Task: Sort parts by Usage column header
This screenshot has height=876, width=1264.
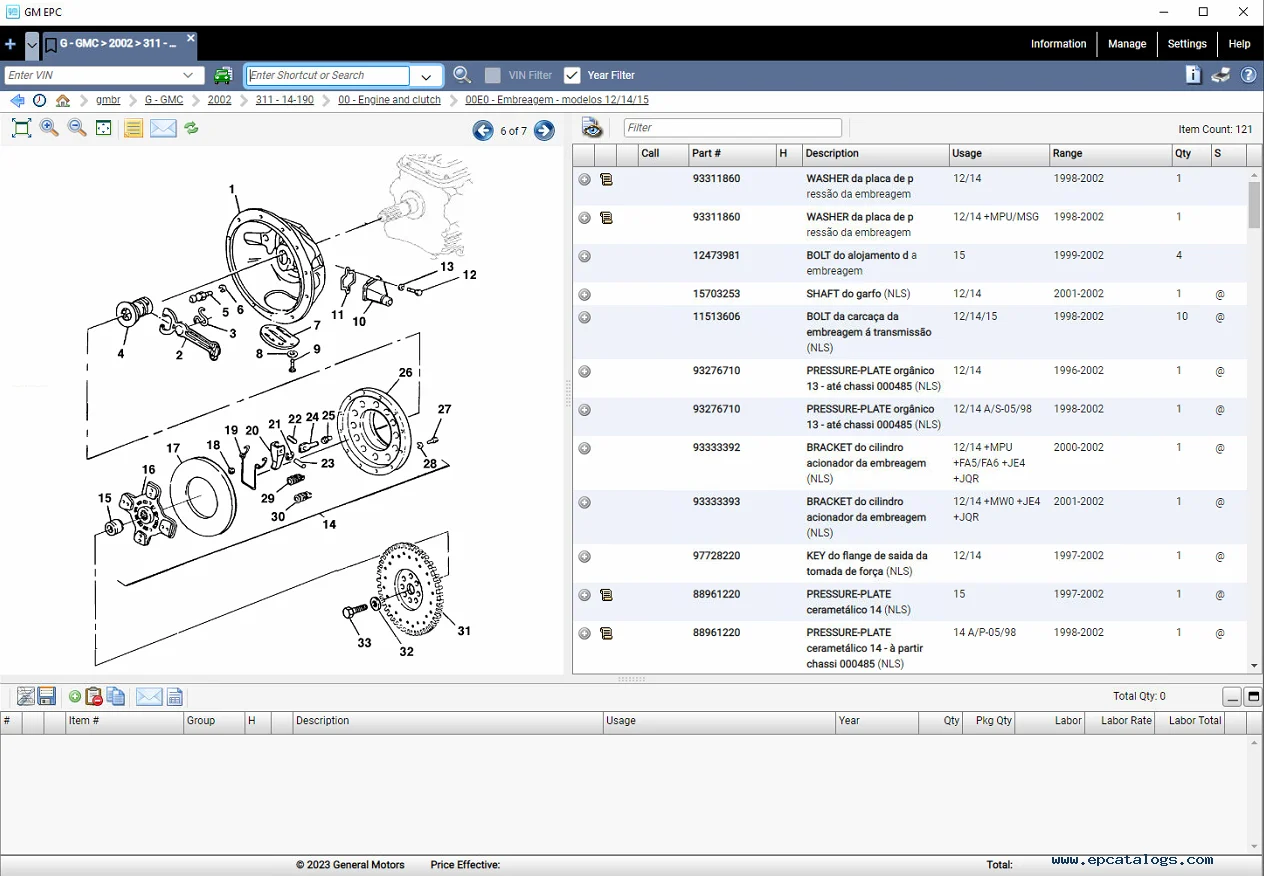Action: (999, 154)
